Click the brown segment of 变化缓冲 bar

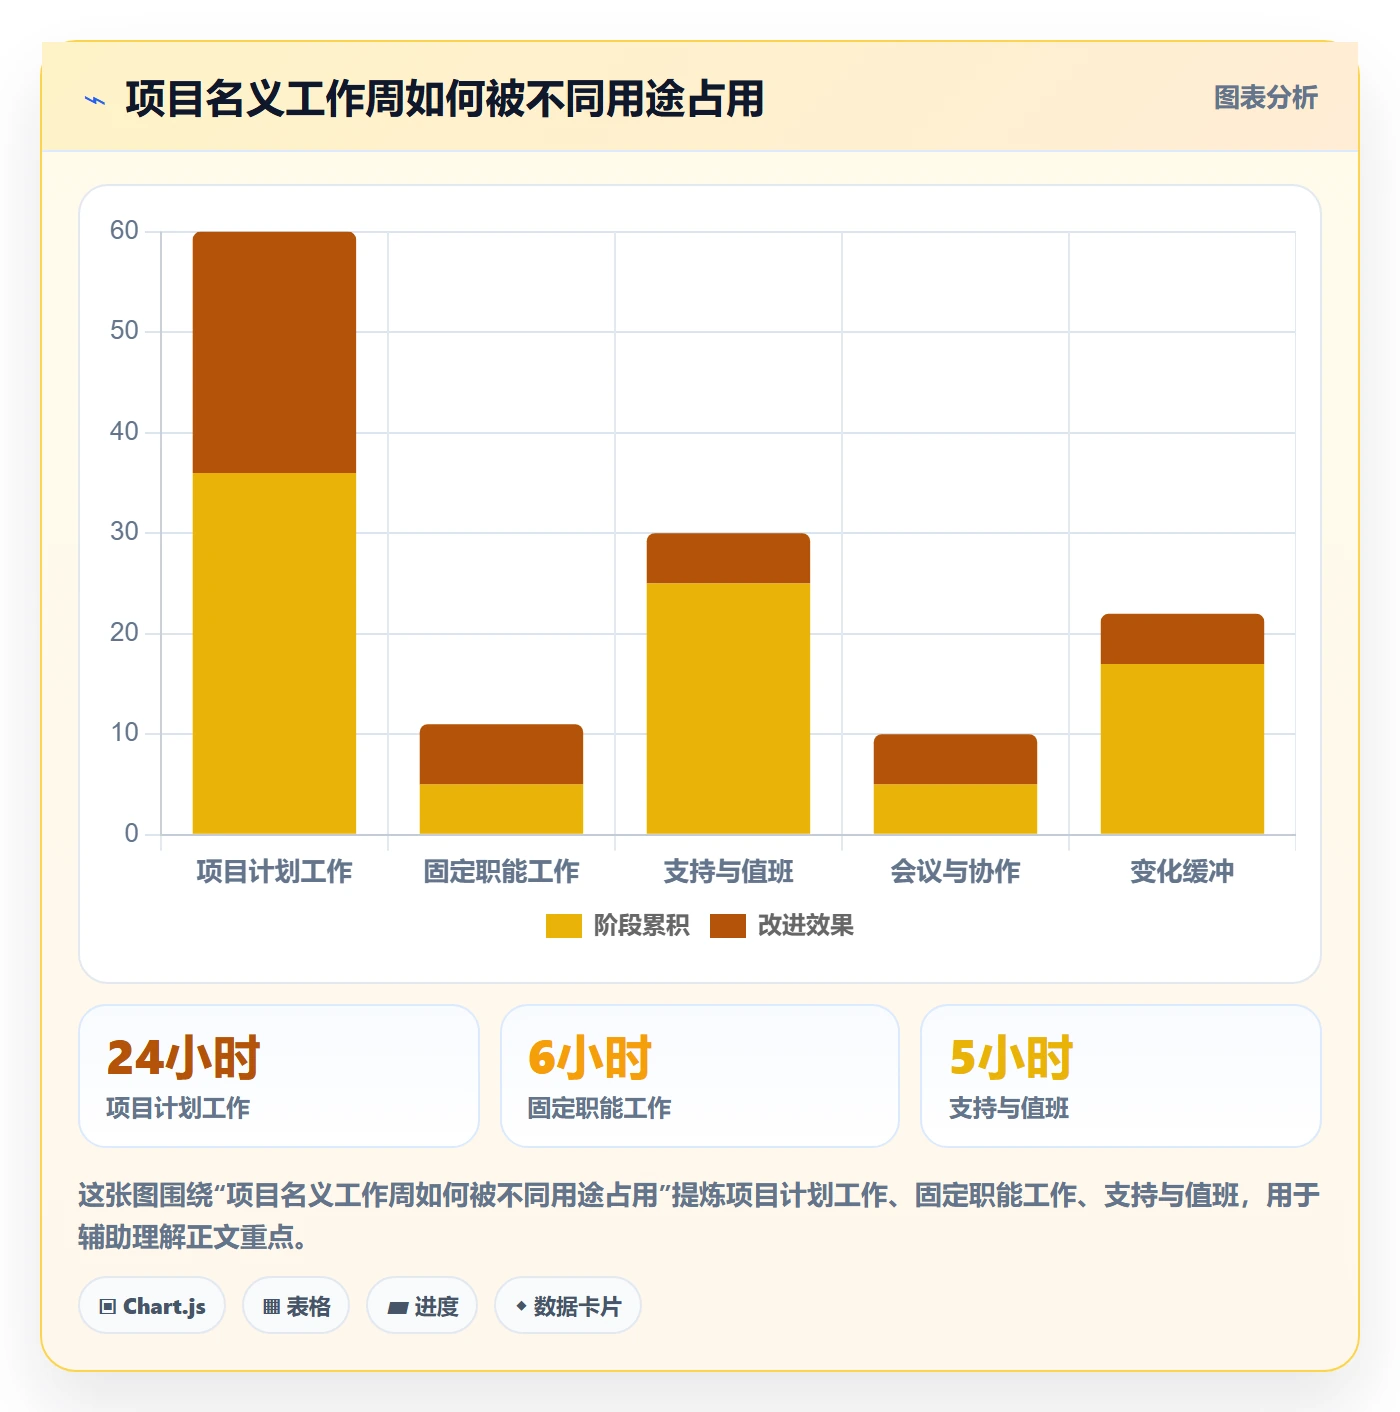pos(1182,639)
